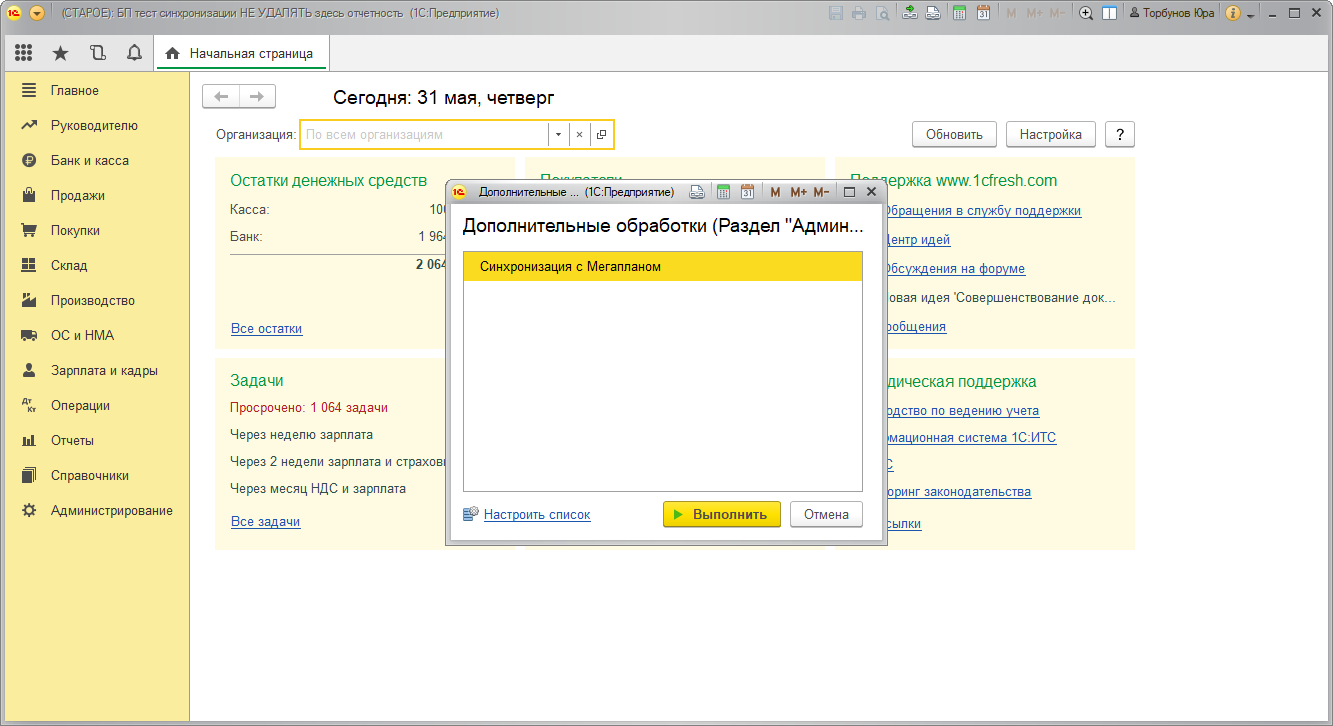Open the Отчеты section
1333x726 pixels.
click(x=72, y=440)
